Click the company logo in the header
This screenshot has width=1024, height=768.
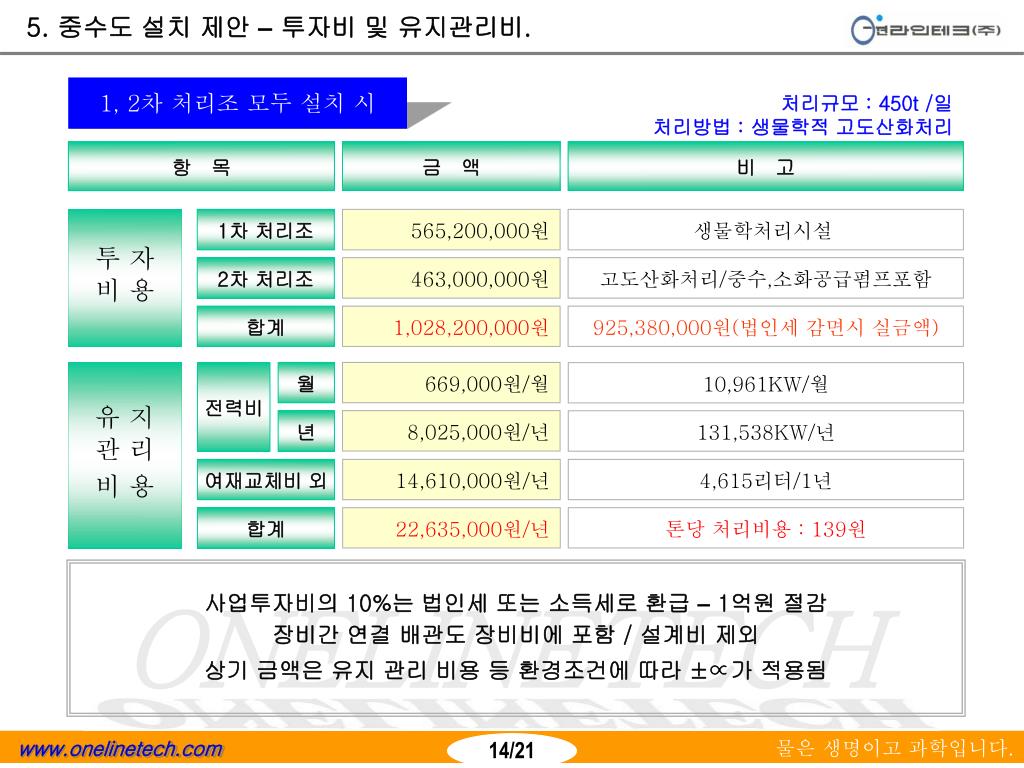click(925, 29)
